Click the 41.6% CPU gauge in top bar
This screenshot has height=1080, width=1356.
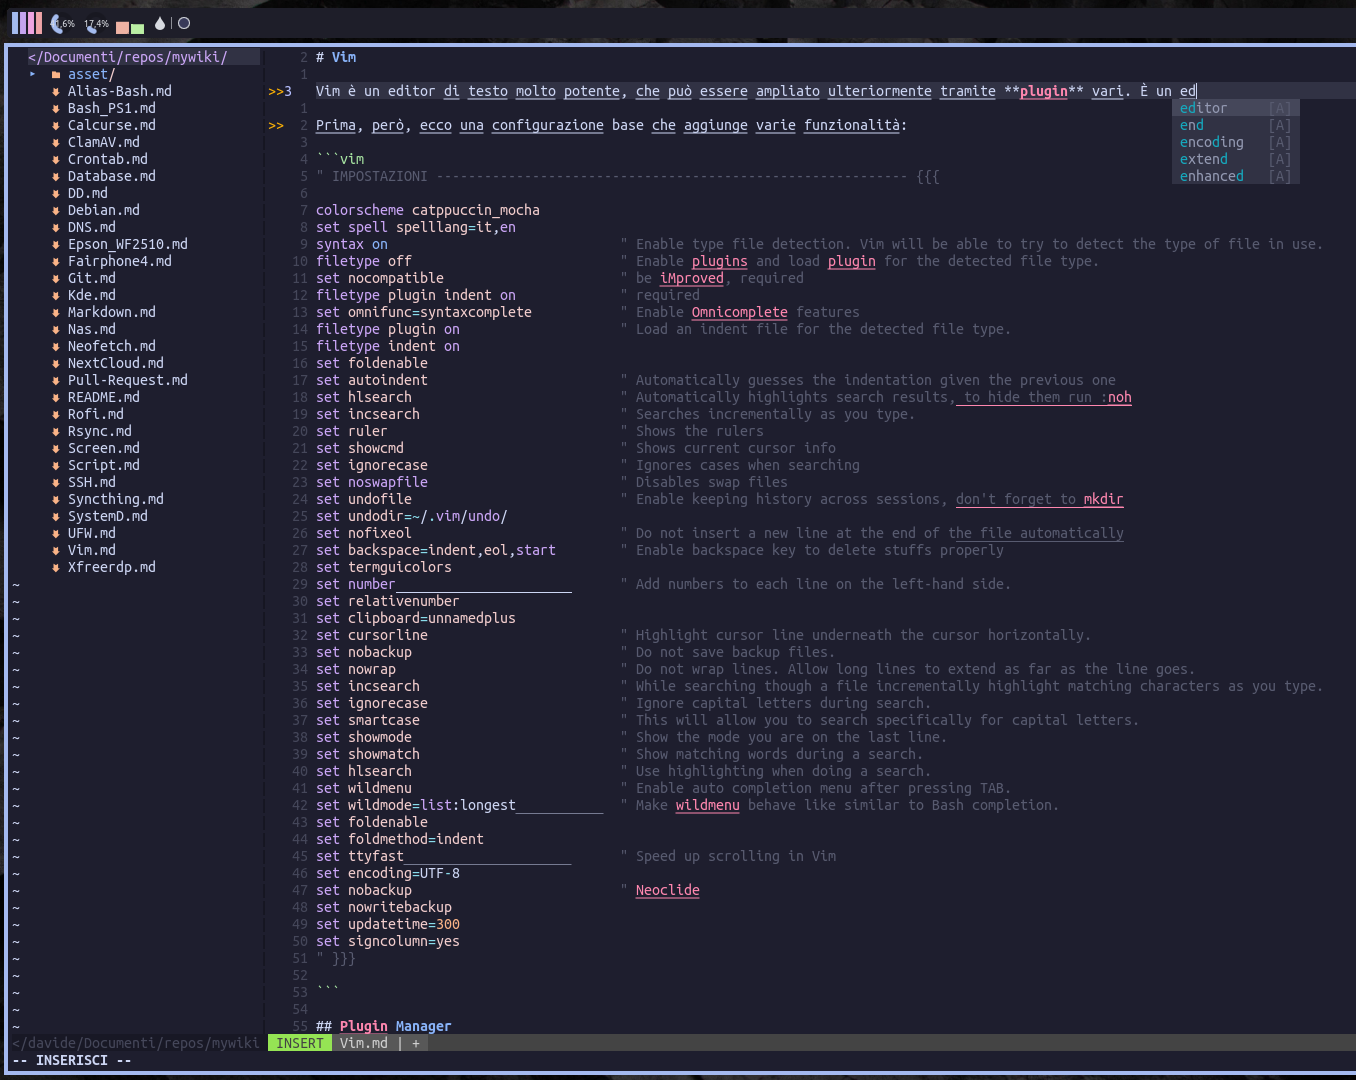62,23
